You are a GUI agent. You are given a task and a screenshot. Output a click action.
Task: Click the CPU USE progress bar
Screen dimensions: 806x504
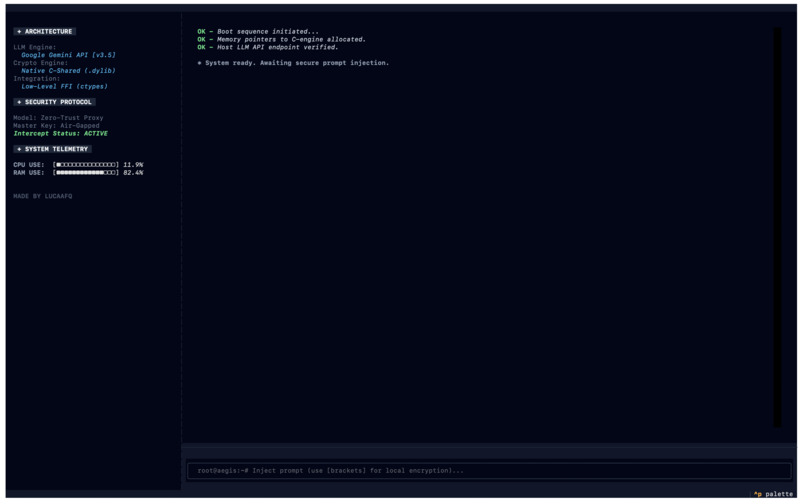pyautogui.click(x=86, y=165)
